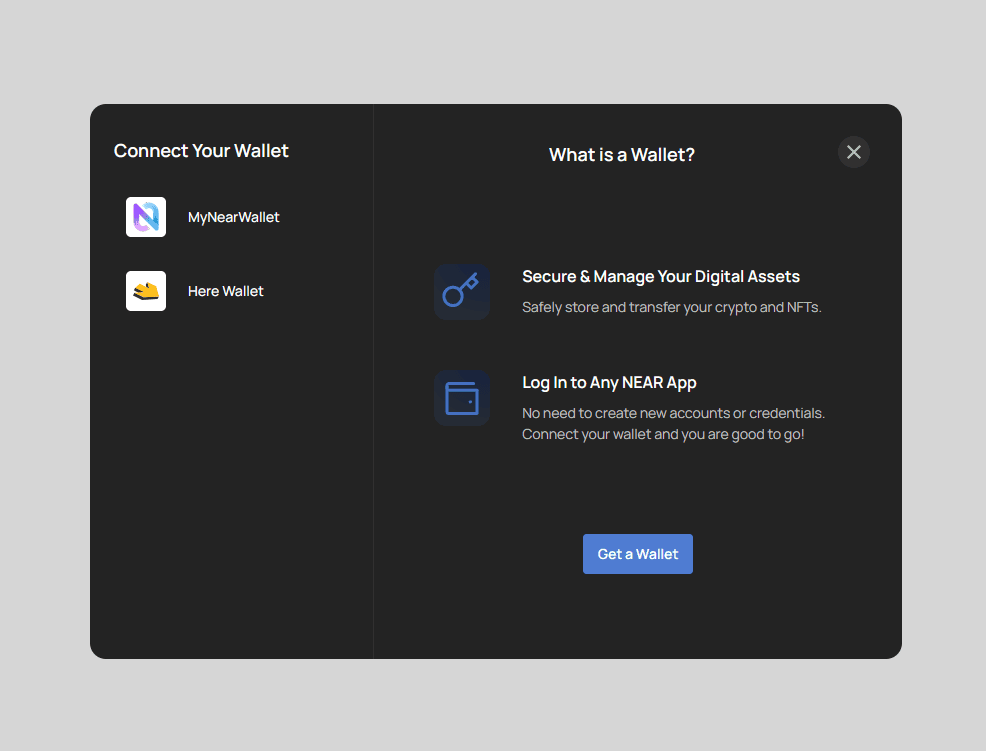Click the Log In to Any NEAR App heading

[609, 383]
